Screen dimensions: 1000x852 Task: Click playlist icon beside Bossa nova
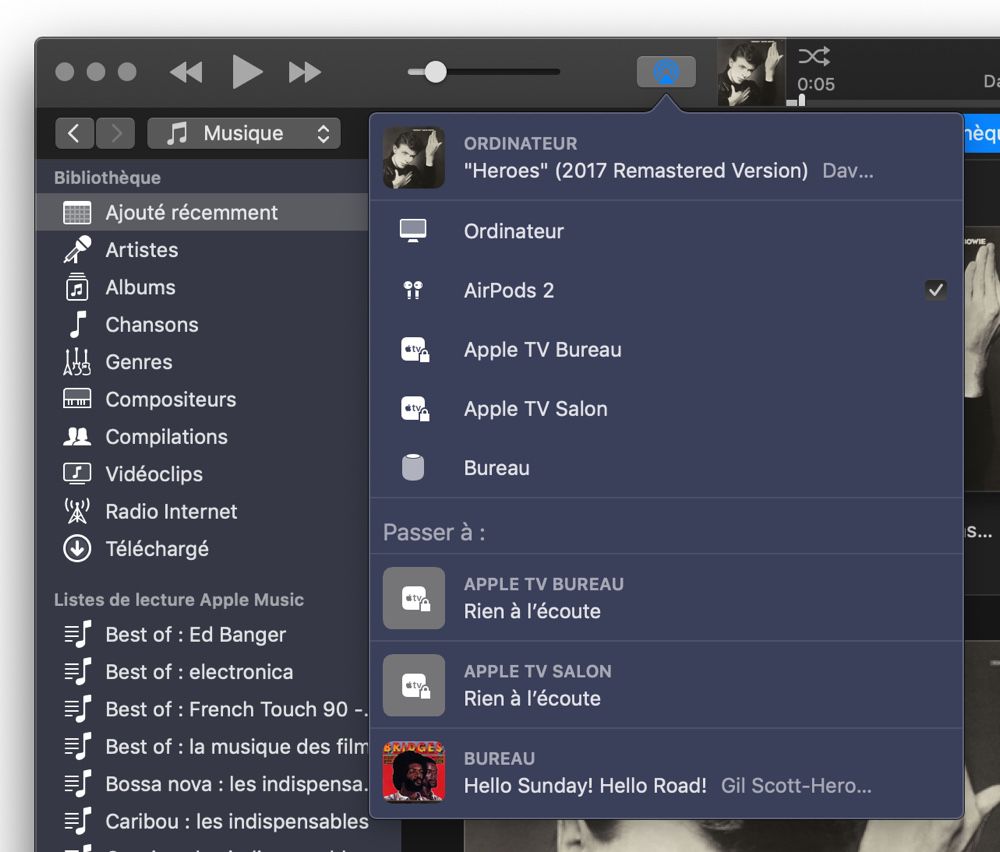78,784
